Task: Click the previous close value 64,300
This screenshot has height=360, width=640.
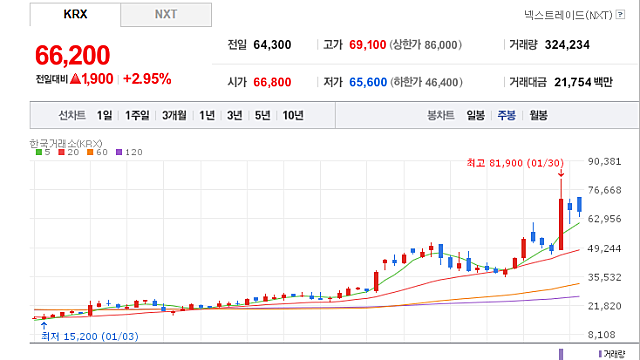Action: pyautogui.click(x=272, y=45)
